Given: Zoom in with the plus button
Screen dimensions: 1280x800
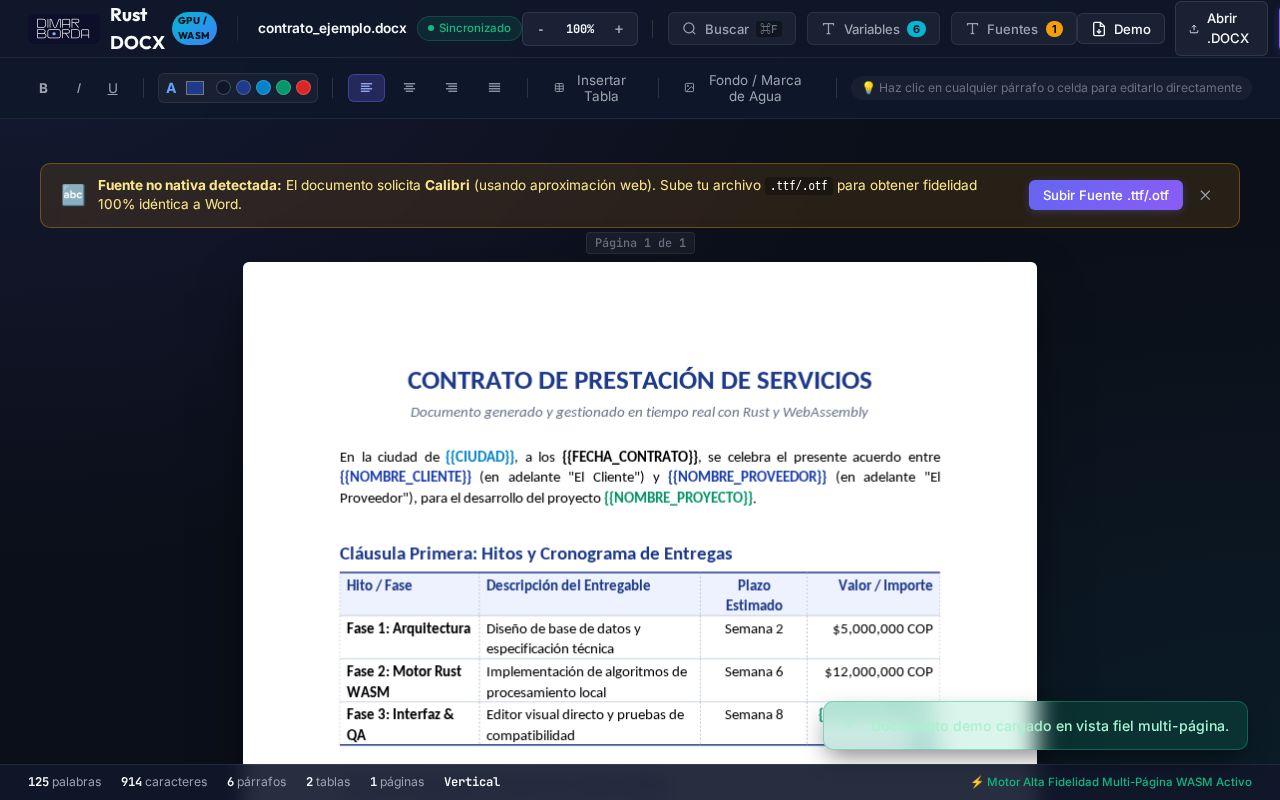Looking at the screenshot, I should click(619, 29).
